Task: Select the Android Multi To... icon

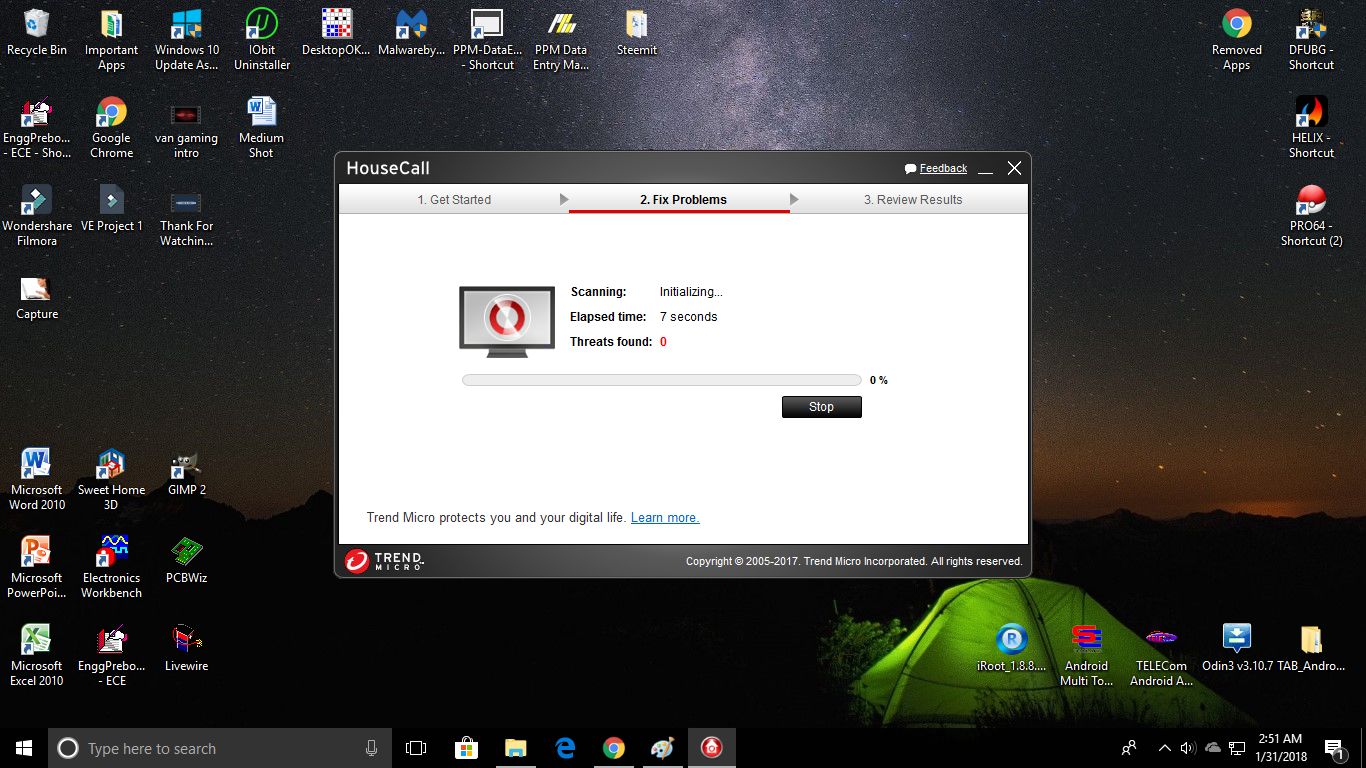Action: [1086, 656]
